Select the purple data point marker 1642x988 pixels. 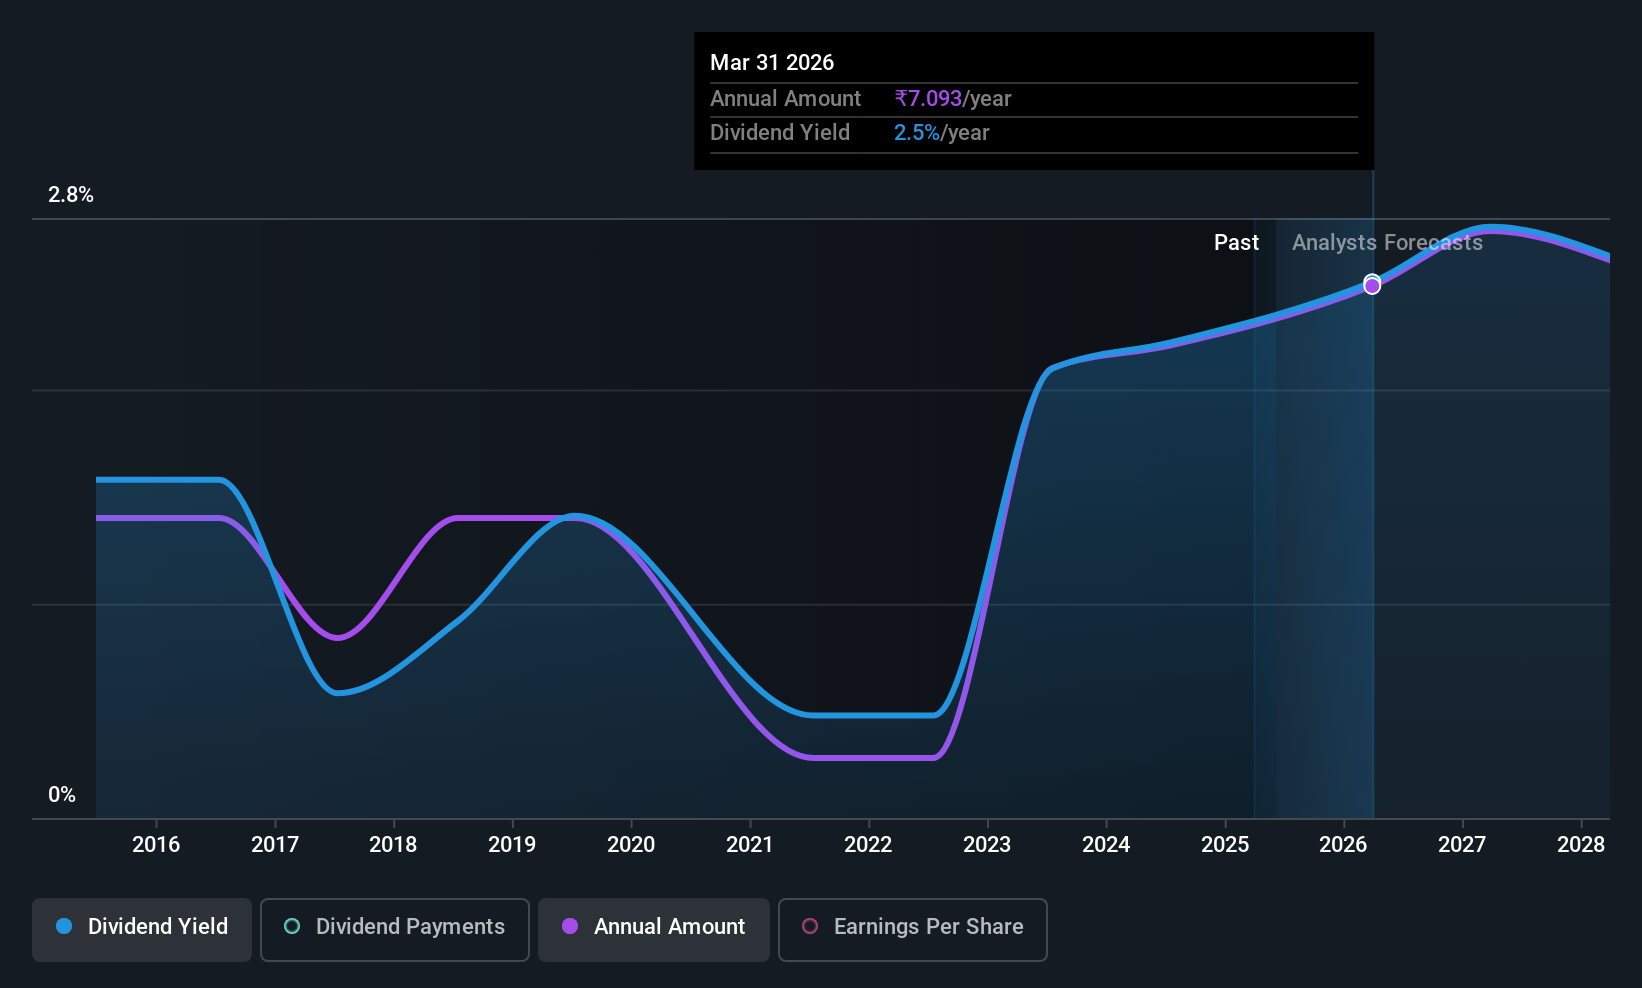click(1372, 286)
